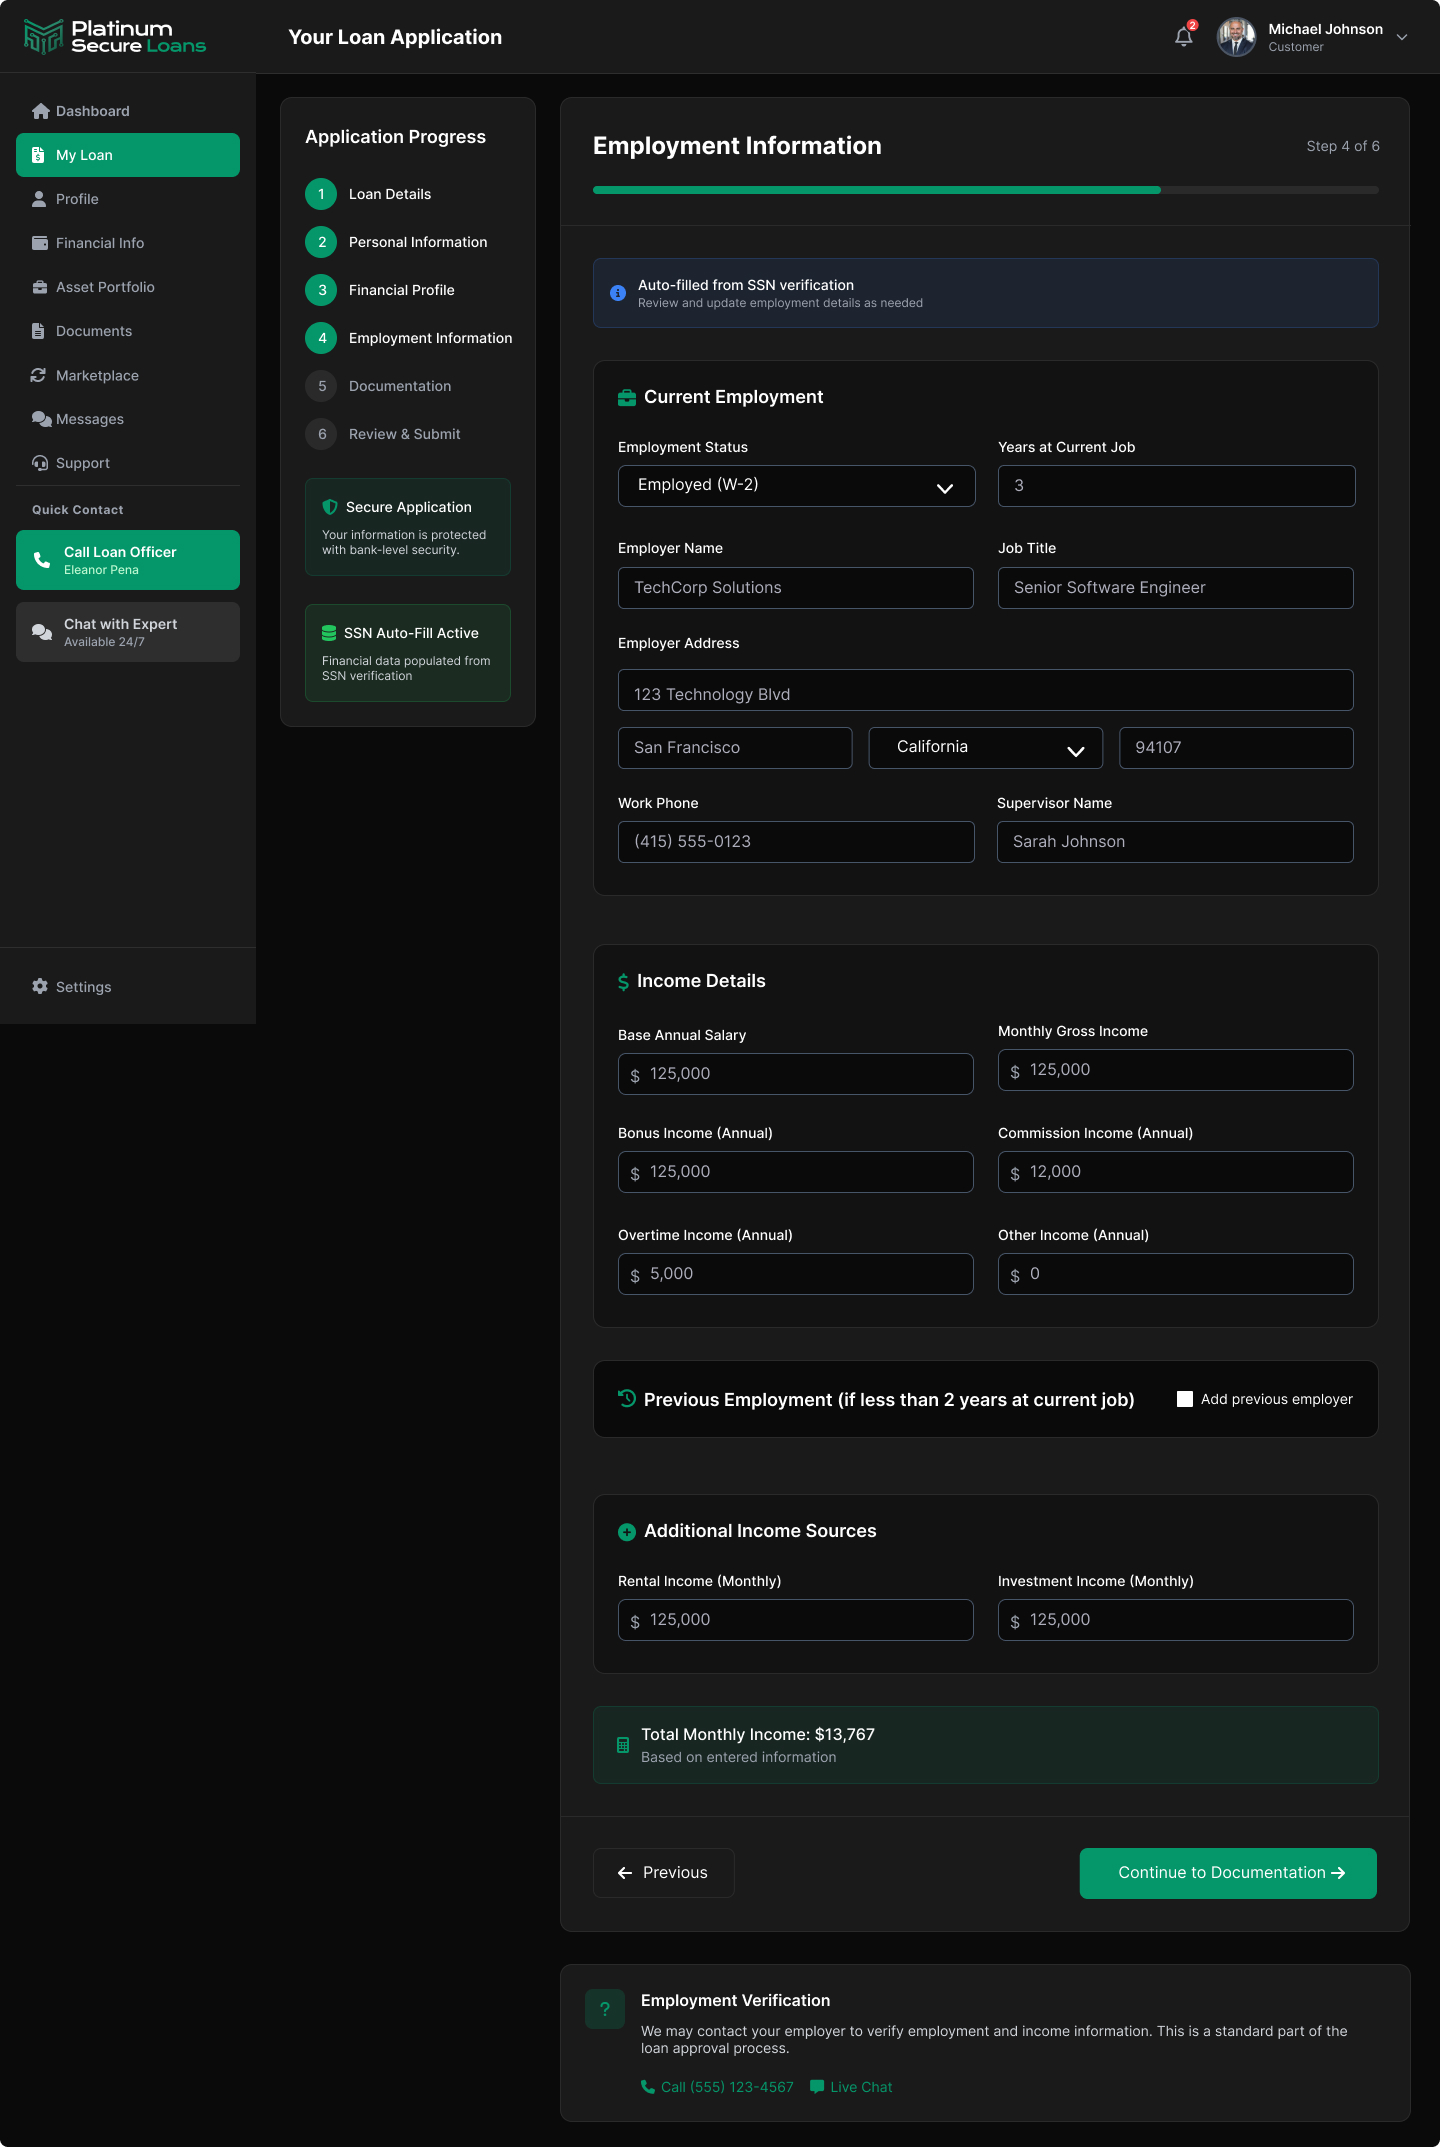Open Messages chat bubbles icon
1440x2147 pixels.
point(41,419)
